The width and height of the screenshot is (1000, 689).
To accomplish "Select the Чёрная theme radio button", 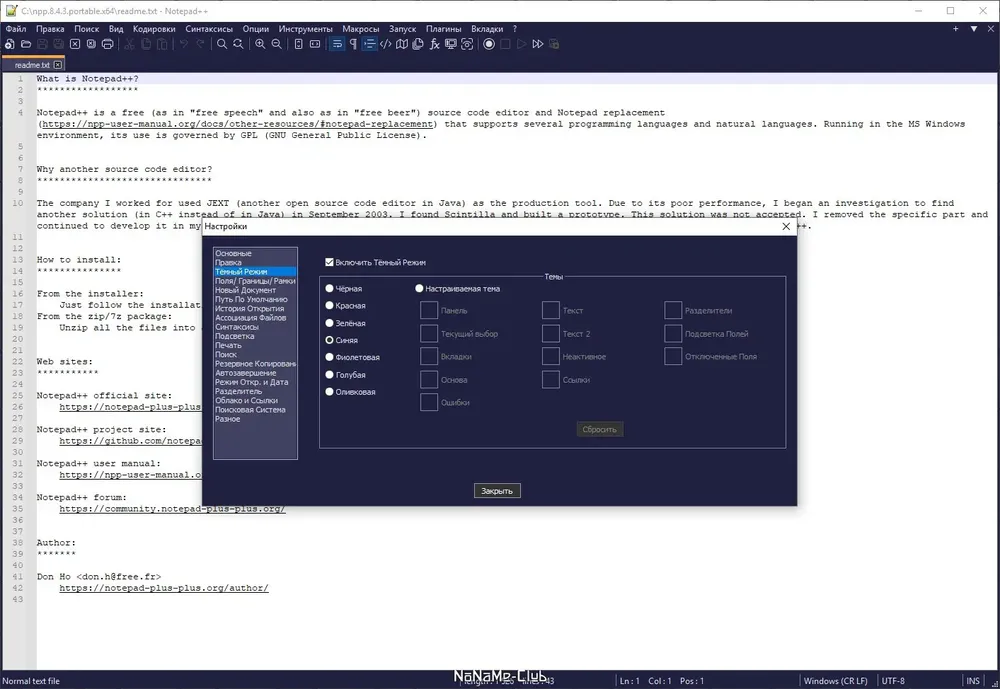I will (x=329, y=288).
